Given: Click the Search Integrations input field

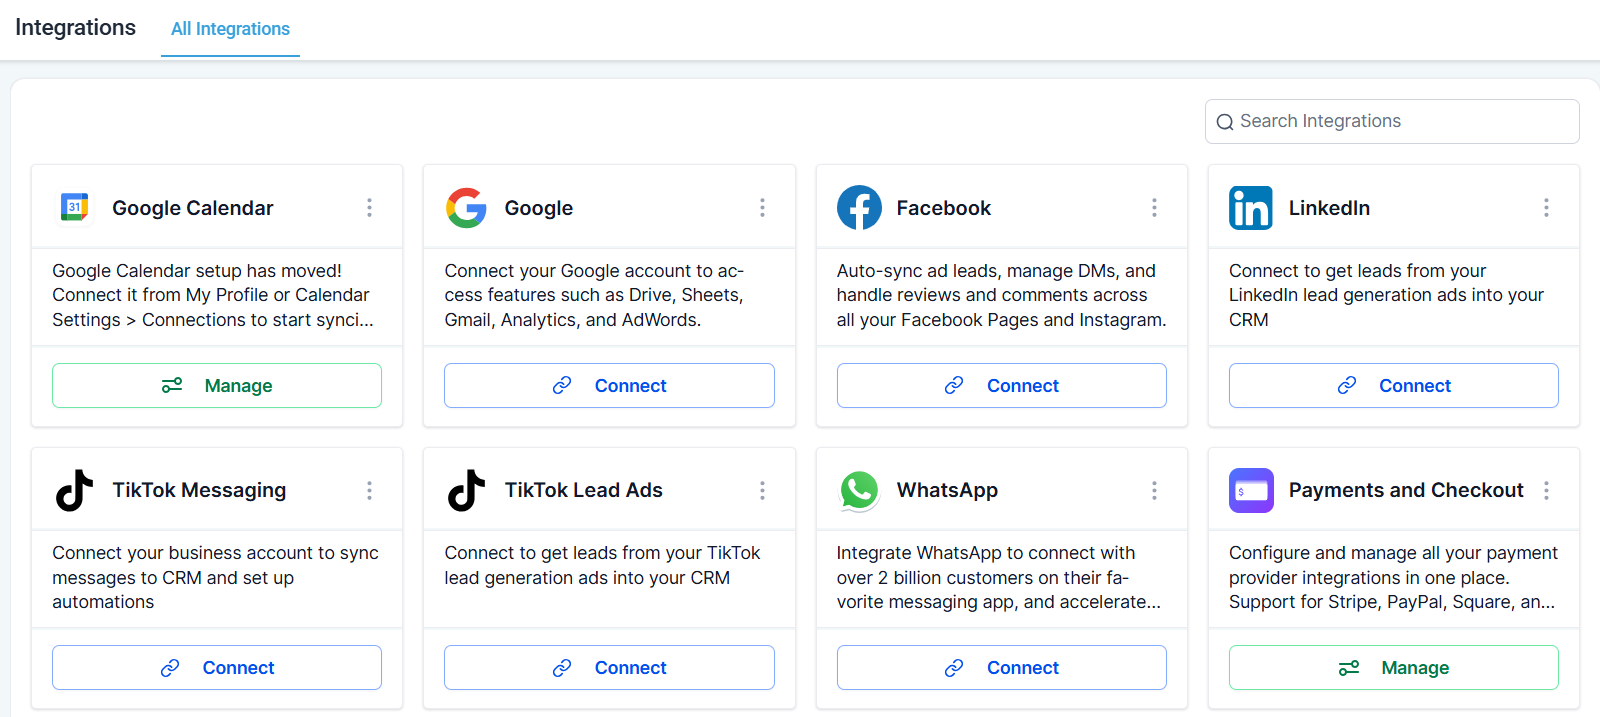Looking at the screenshot, I should pos(1390,121).
